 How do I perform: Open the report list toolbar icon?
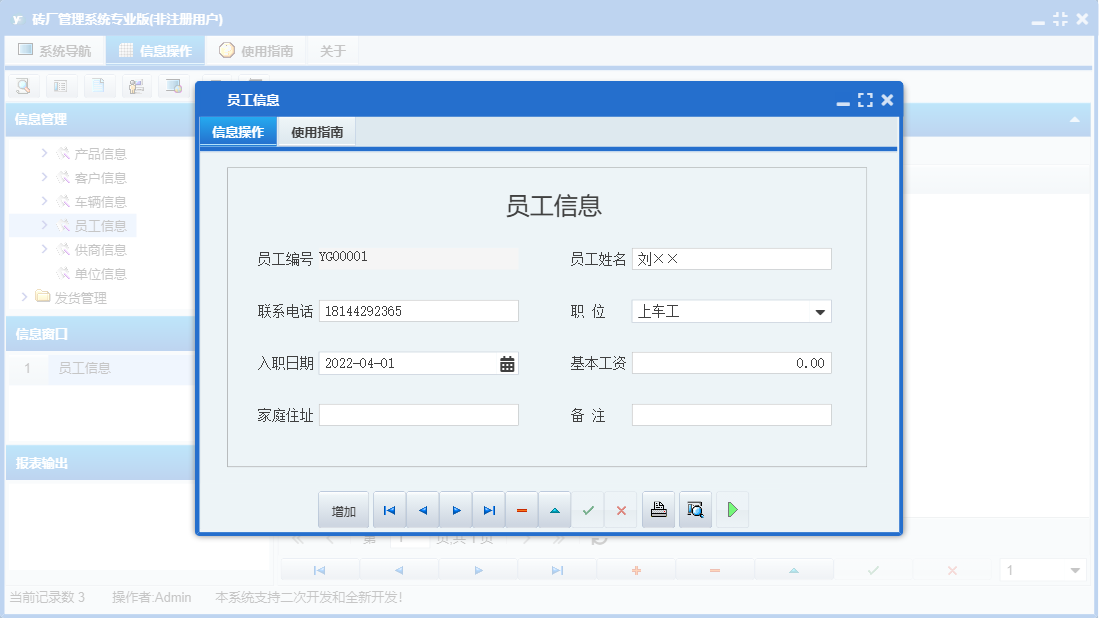click(x=62, y=87)
